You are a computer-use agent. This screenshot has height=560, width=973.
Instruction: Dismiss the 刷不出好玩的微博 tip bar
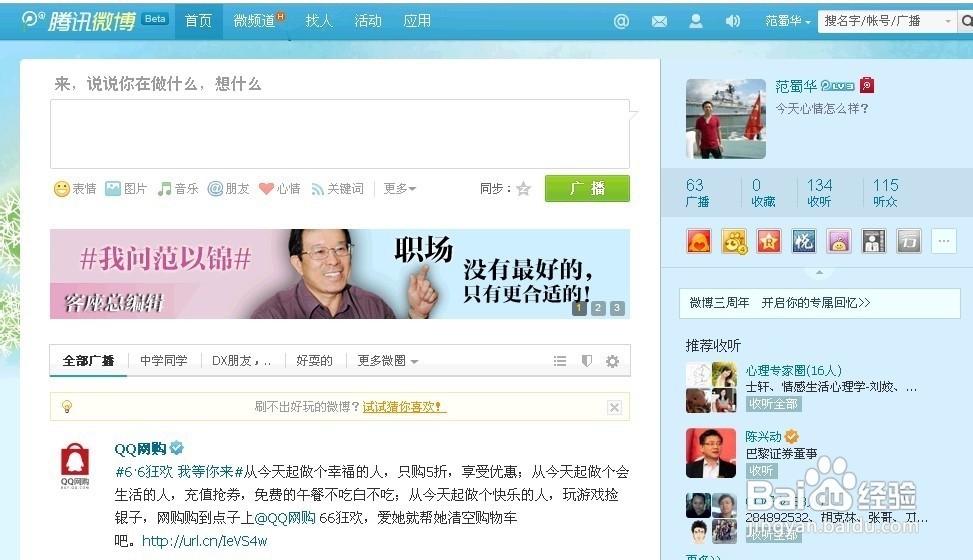[614, 407]
